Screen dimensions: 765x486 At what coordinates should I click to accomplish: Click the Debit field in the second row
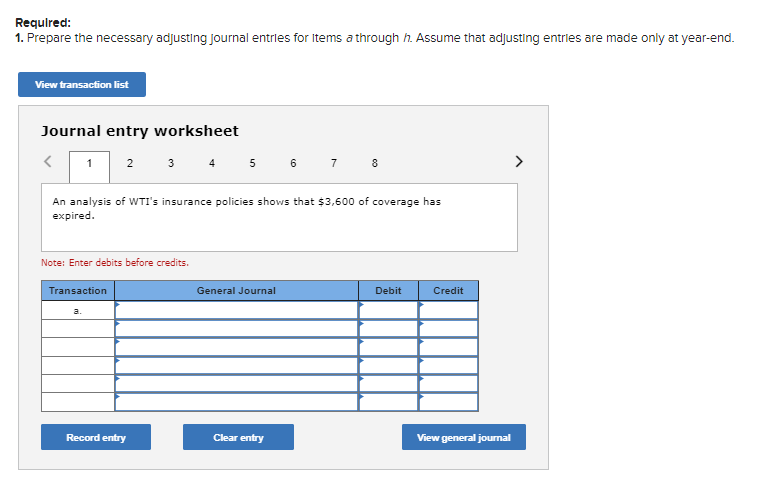point(388,329)
